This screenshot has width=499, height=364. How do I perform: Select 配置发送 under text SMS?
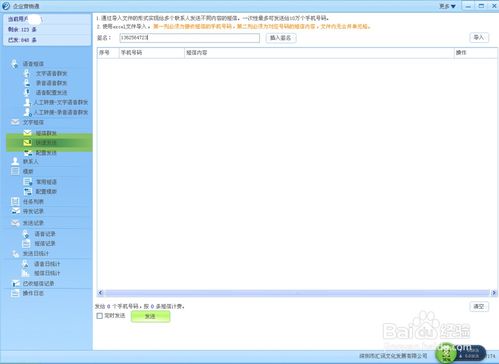[x=46, y=153]
